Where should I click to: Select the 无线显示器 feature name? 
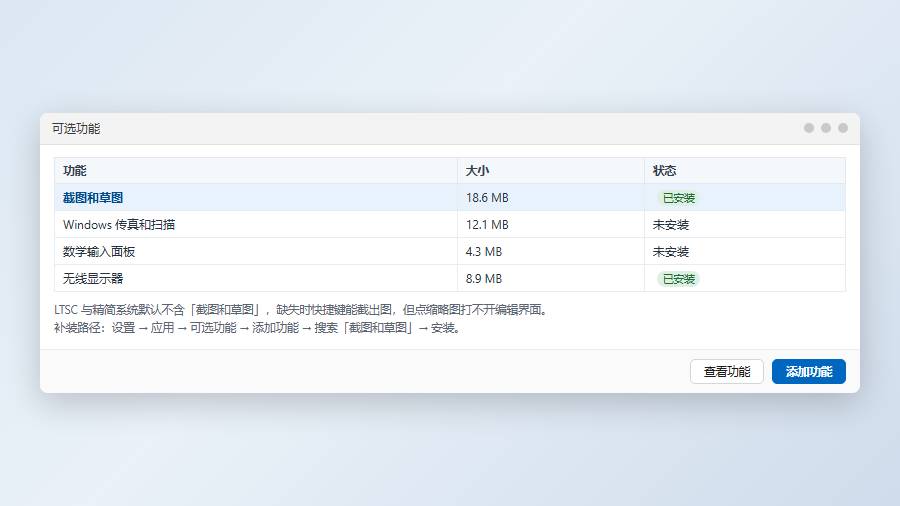coord(93,278)
